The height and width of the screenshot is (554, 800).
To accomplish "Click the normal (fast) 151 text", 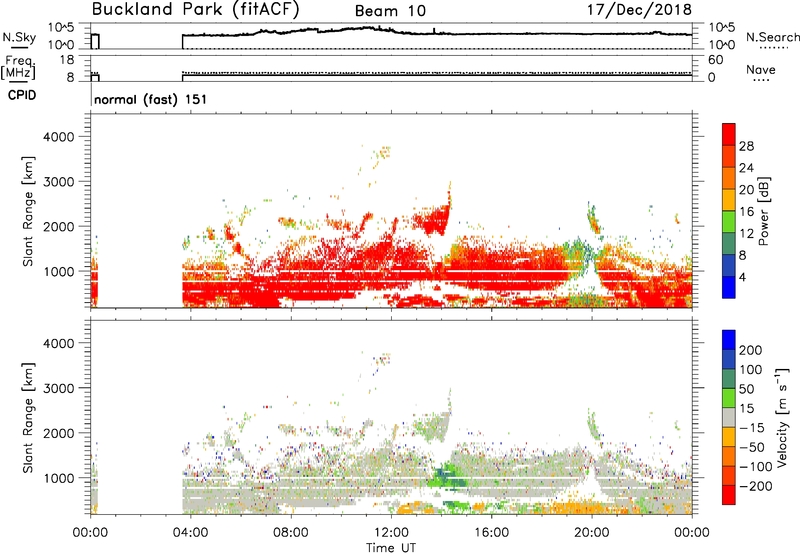I will pyautogui.click(x=151, y=99).
